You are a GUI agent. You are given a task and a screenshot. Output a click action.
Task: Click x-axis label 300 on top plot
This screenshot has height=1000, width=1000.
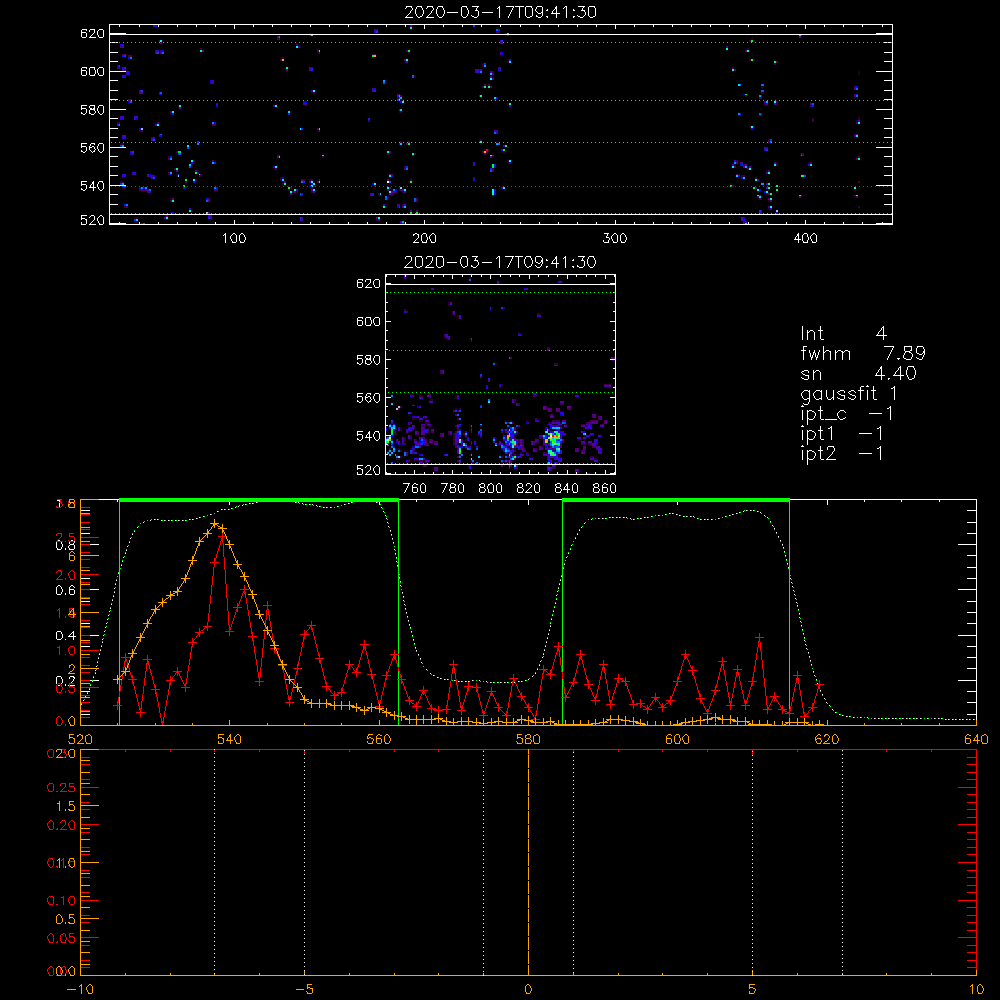(x=615, y=239)
